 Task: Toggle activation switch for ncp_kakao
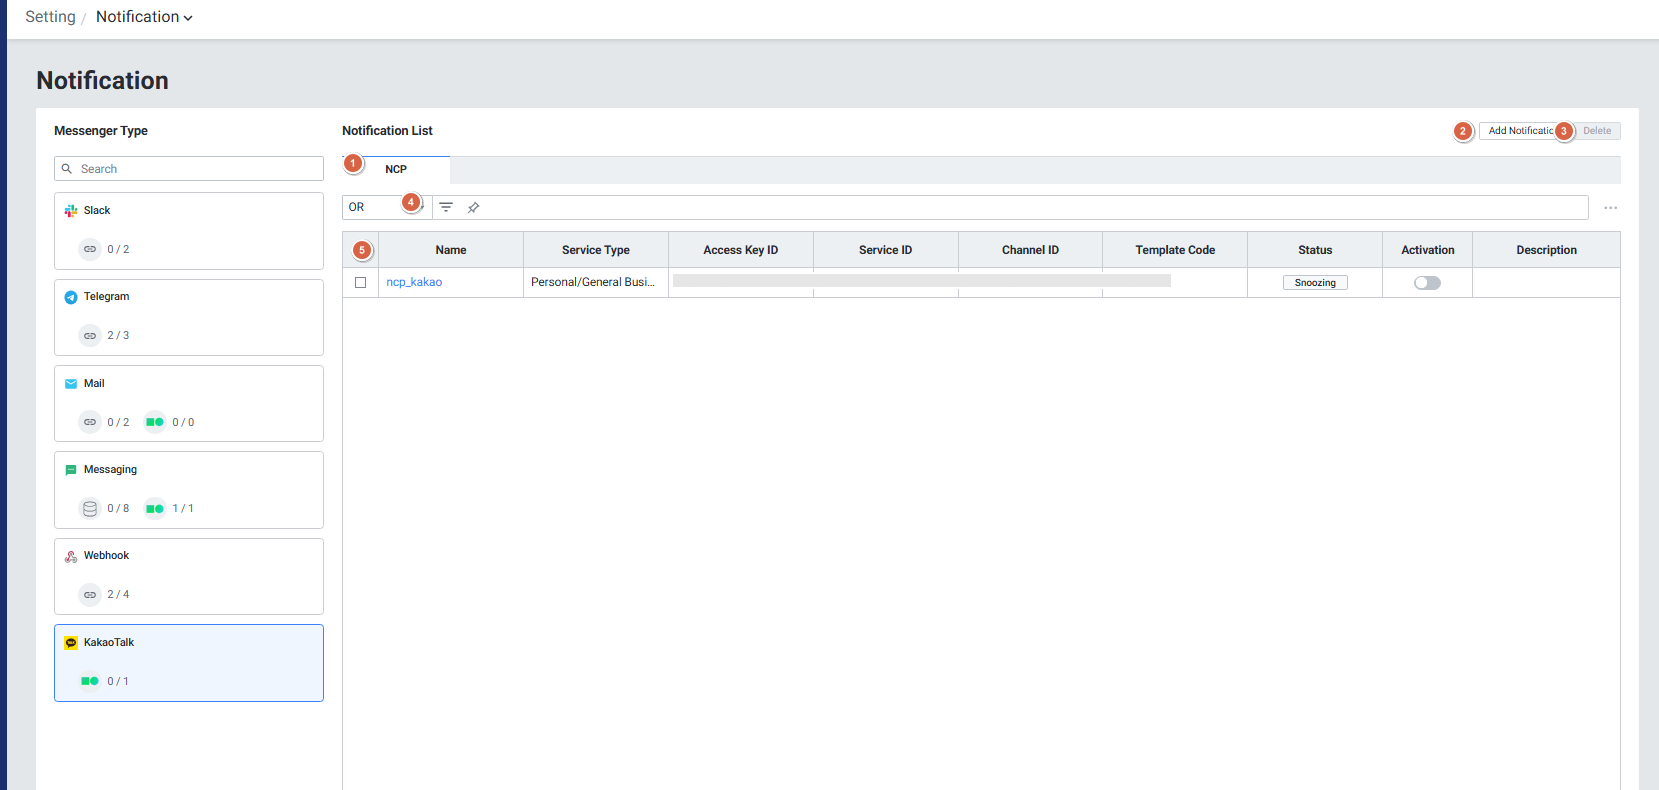coord(1427,283)
